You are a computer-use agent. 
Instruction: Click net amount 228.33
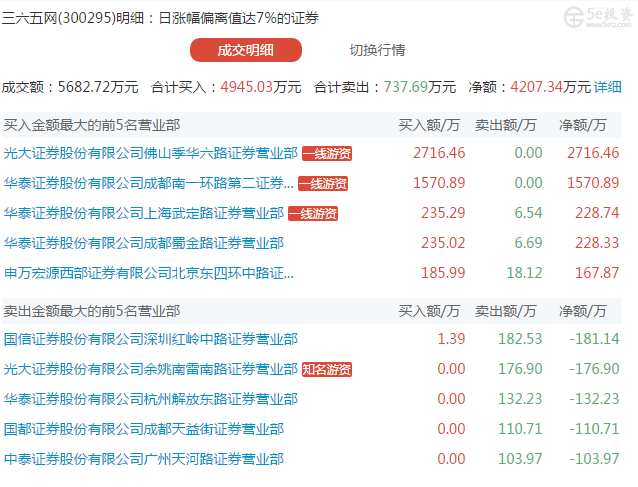point(597,243)
